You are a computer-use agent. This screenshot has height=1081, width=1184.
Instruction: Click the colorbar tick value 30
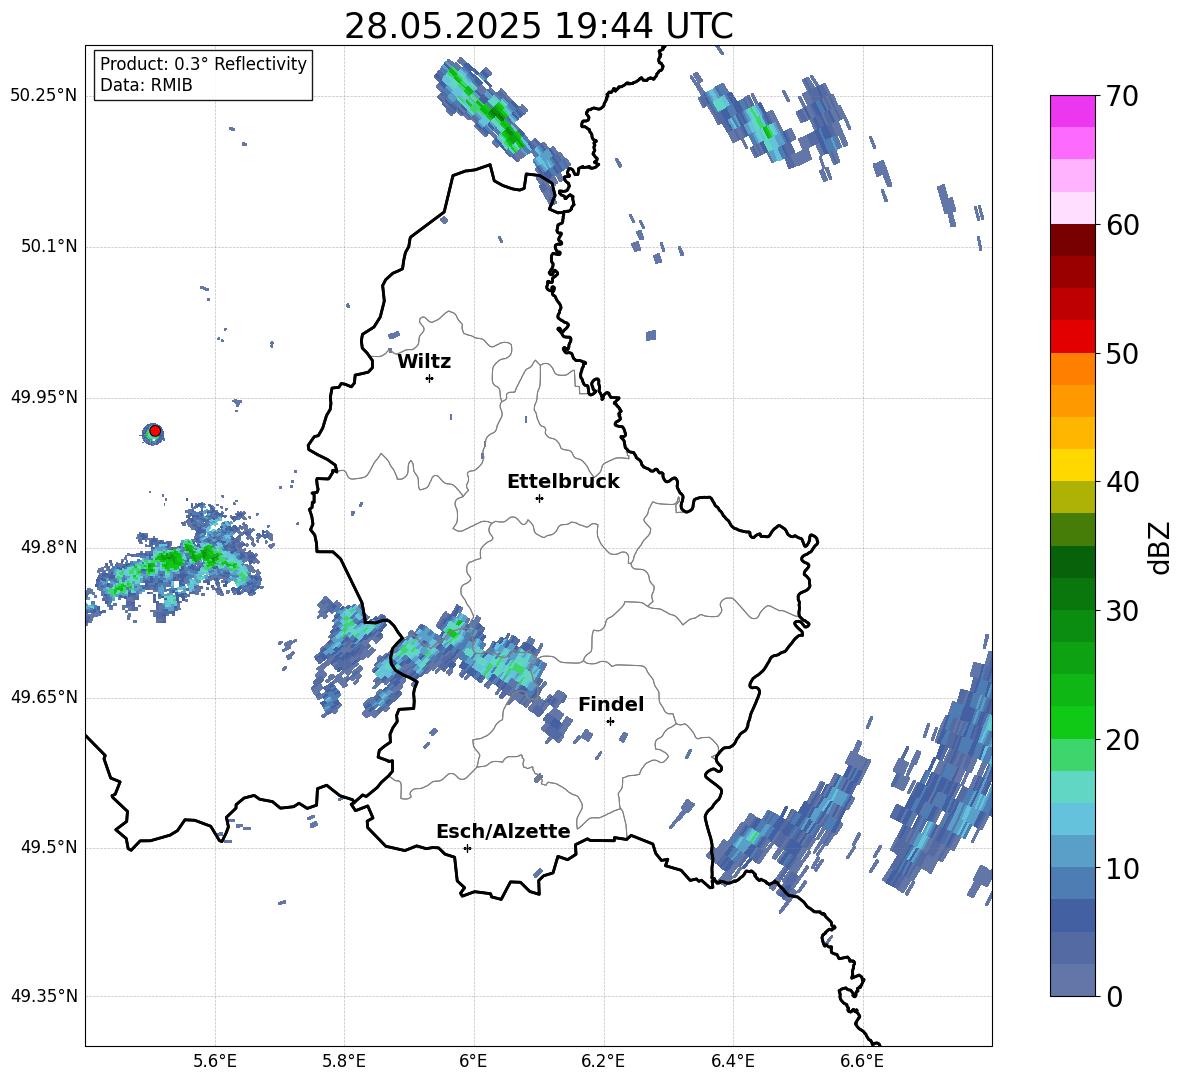(1122, 610)
